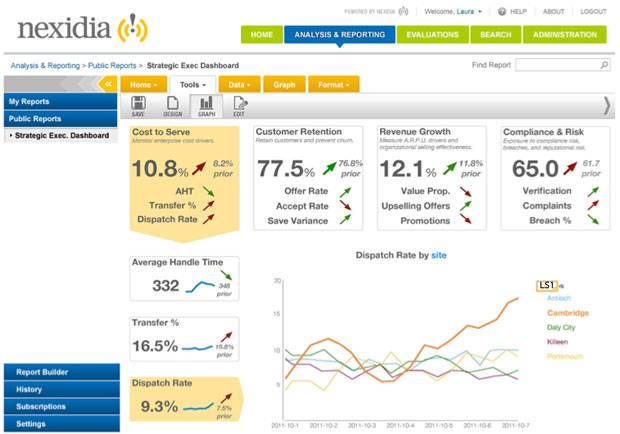This screenshot has height=434, width=620.
Task: Open the Format dropdown menu
Action: tap(334, 85)
